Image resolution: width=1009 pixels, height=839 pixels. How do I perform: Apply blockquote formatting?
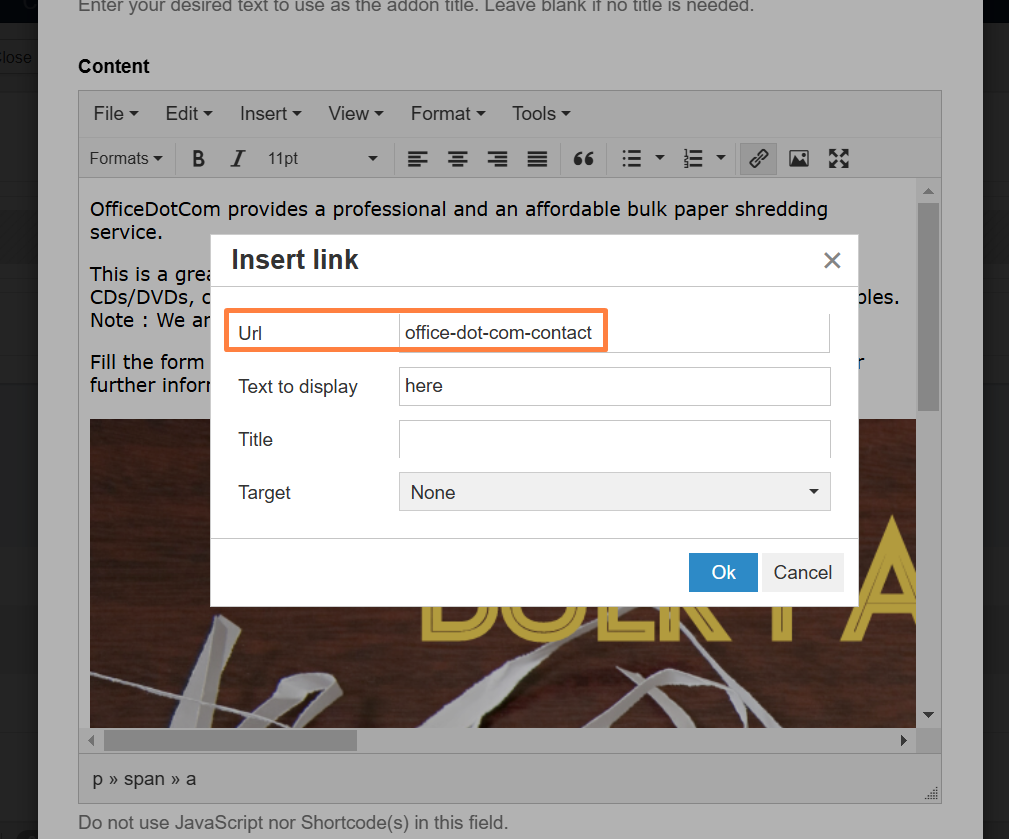(x=583, y=158)
